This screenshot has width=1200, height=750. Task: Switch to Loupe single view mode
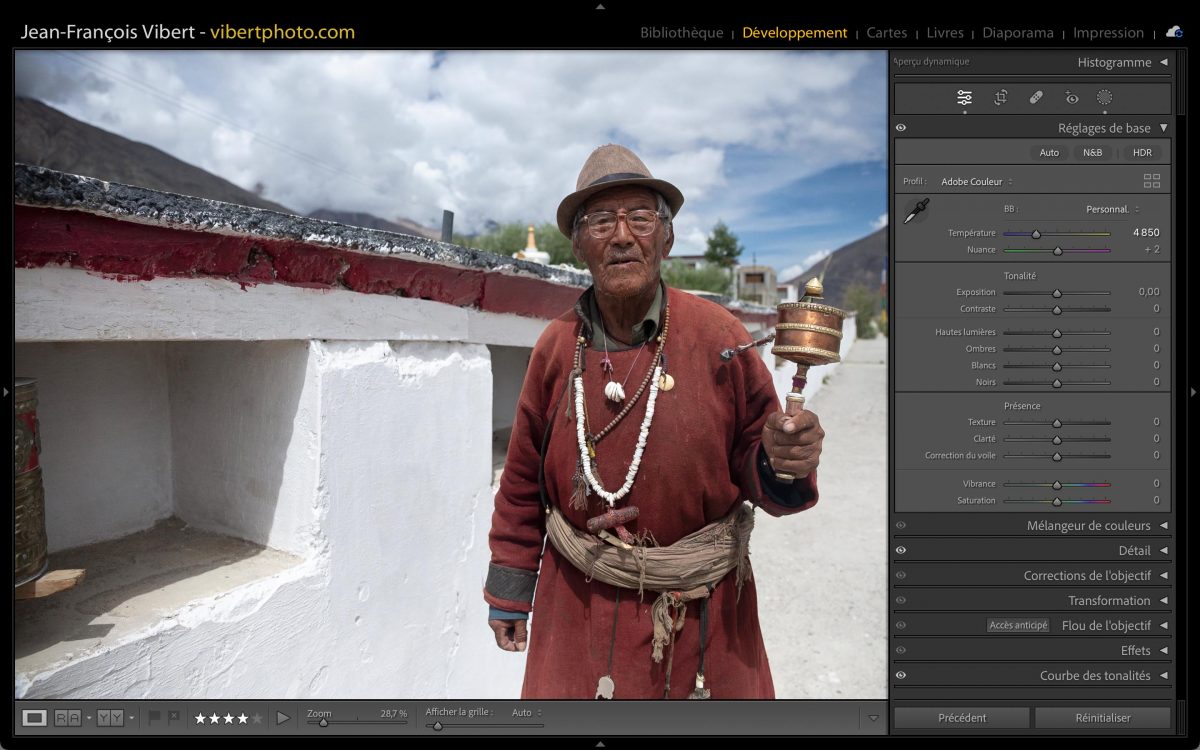tap(34, 717)
